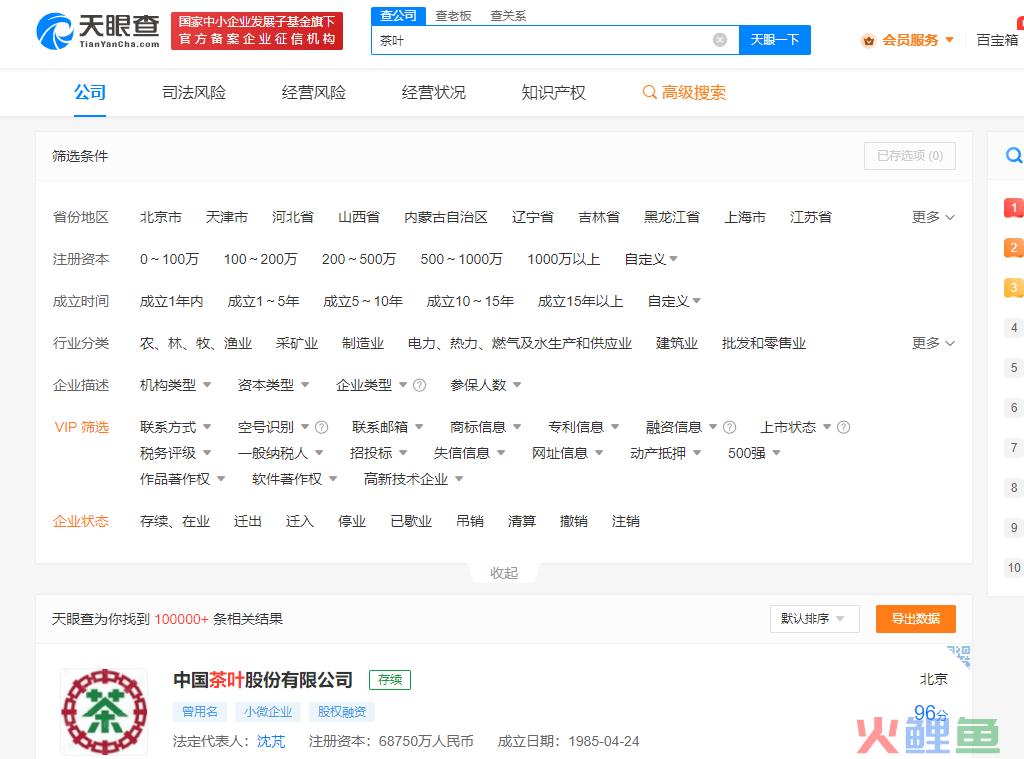Collapse filters with the 收起 button
This screenshot has height=759, width=1024.
(x=504, y=573)
